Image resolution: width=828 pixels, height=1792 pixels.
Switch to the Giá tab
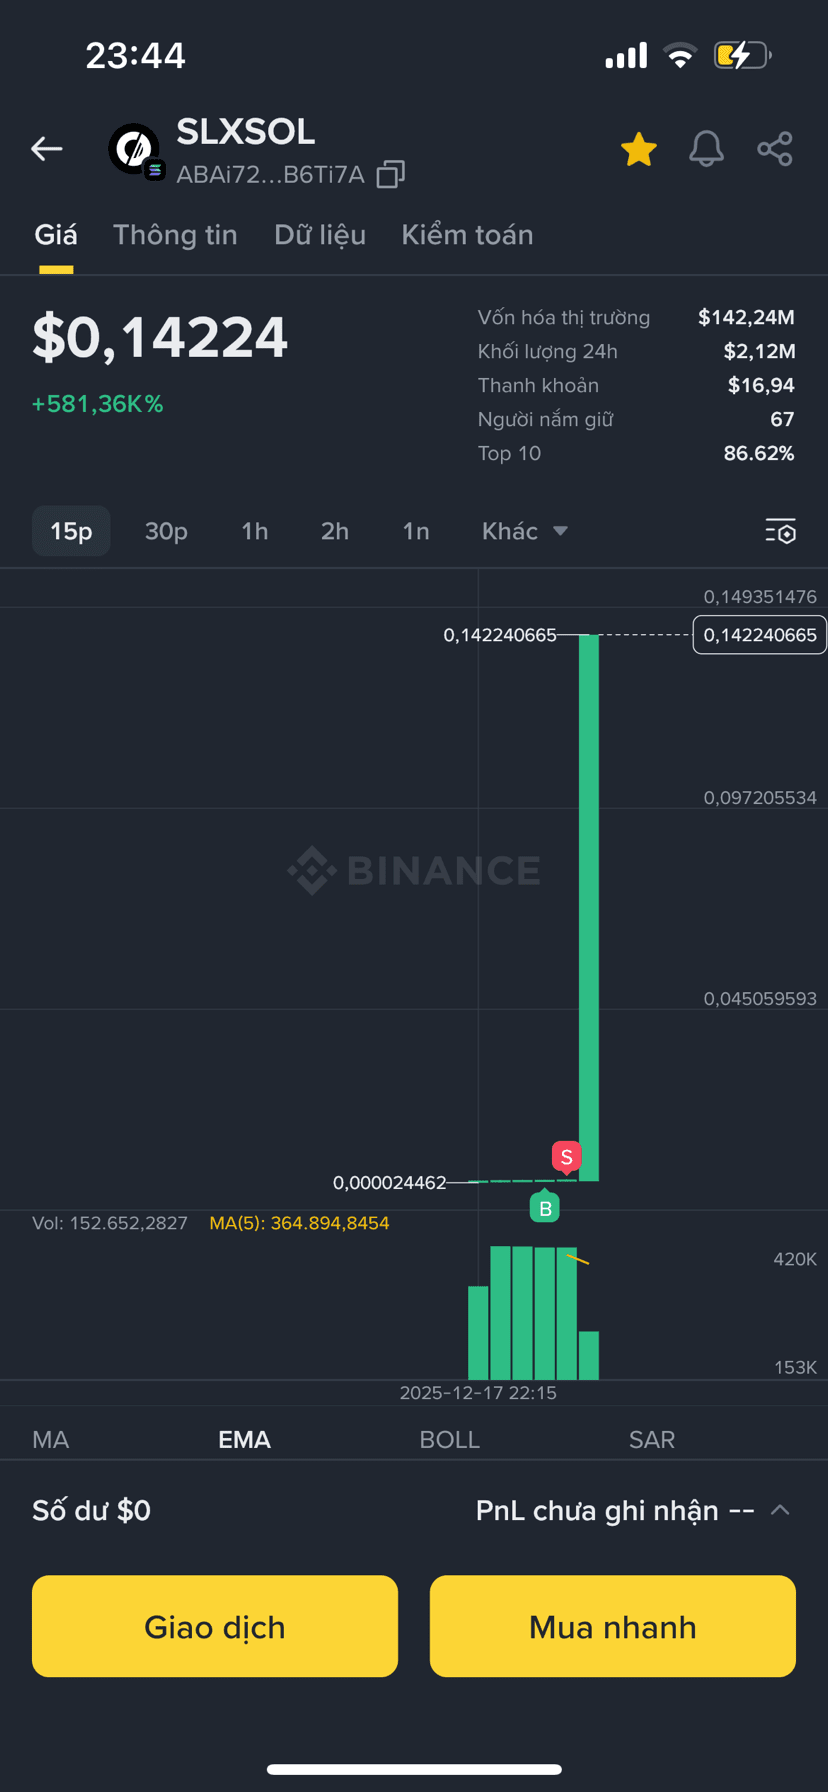pyautogui.click(x=56, y=235)
